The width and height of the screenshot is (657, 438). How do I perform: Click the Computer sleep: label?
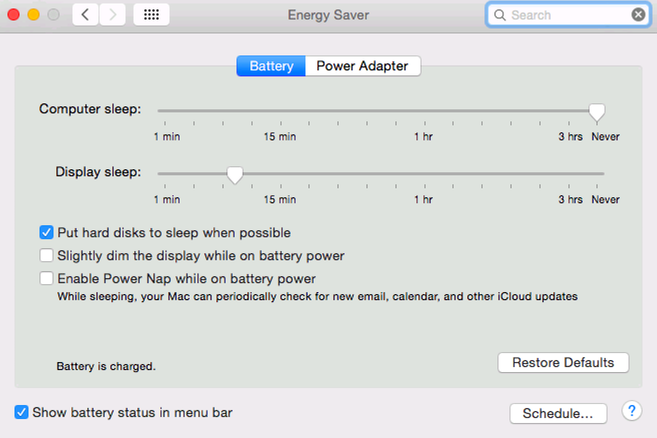point(90,109)
